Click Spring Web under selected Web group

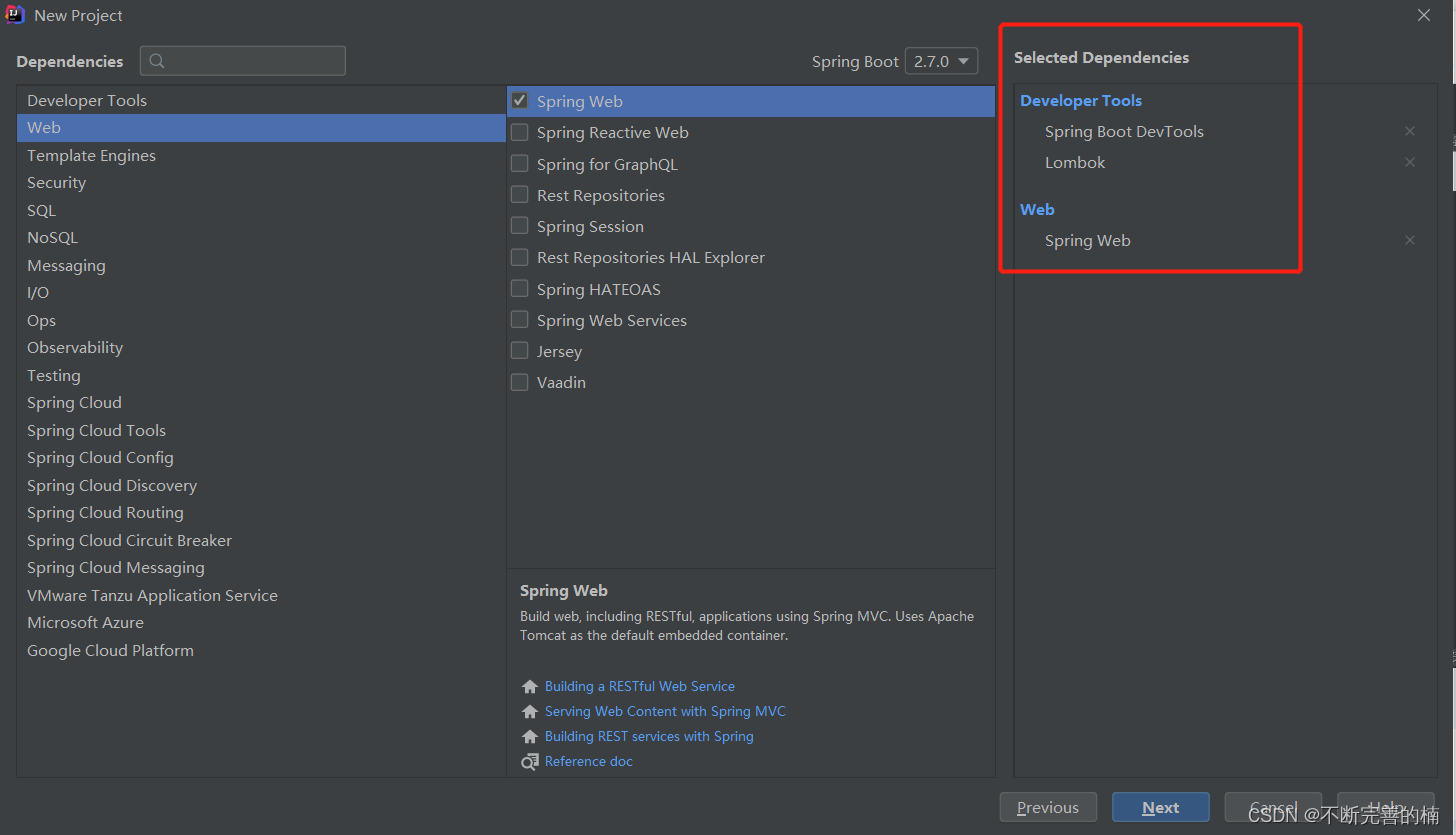click(1087, 241)
